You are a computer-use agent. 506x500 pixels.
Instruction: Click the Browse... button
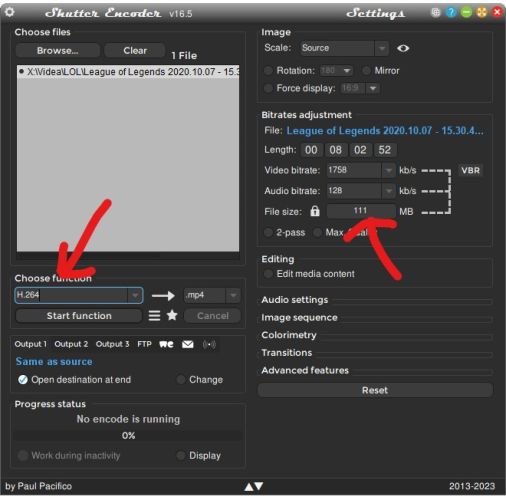[58, 50]
